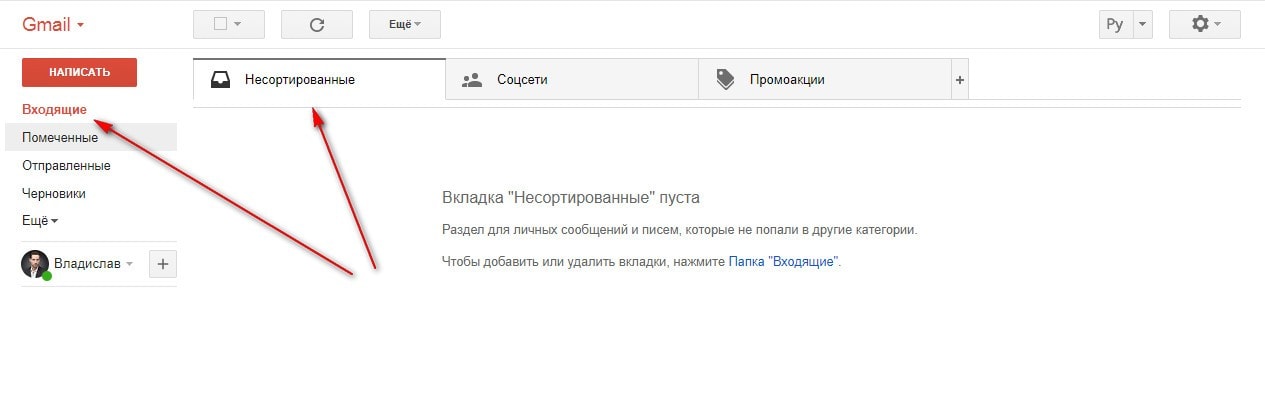Click the tag icon on Промоакции tab

tap(726, 80)
